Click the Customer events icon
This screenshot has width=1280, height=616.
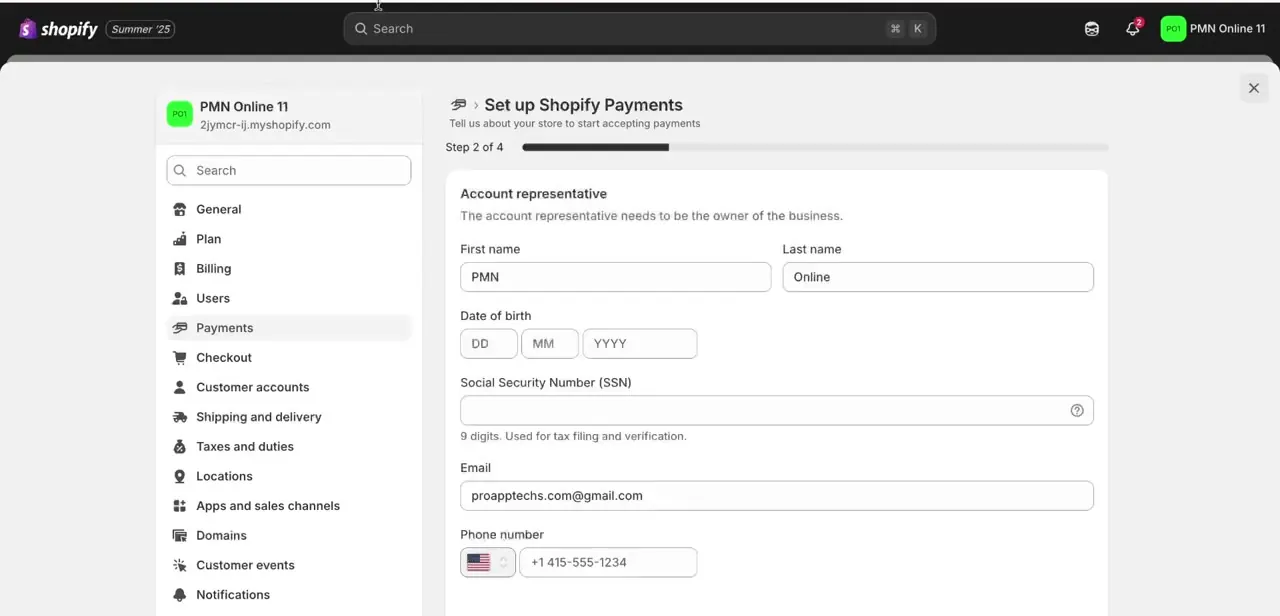pos(180,565)
